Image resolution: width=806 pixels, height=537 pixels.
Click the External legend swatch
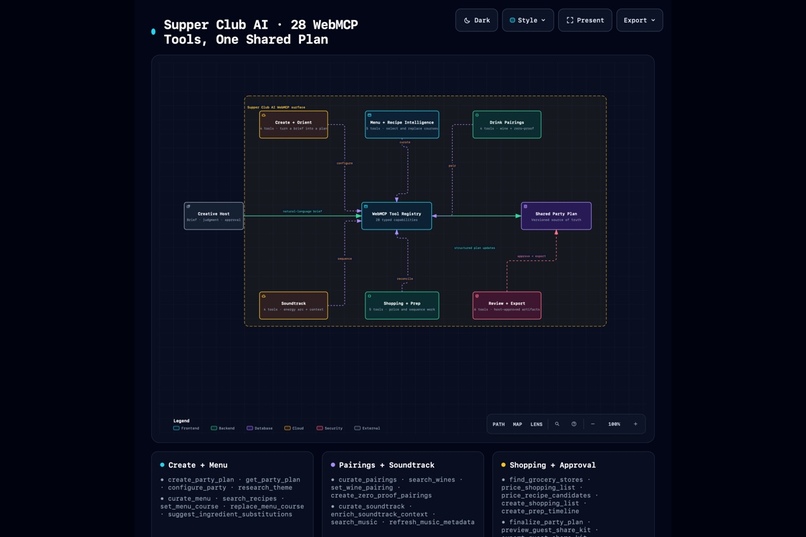tap(357, 428)
